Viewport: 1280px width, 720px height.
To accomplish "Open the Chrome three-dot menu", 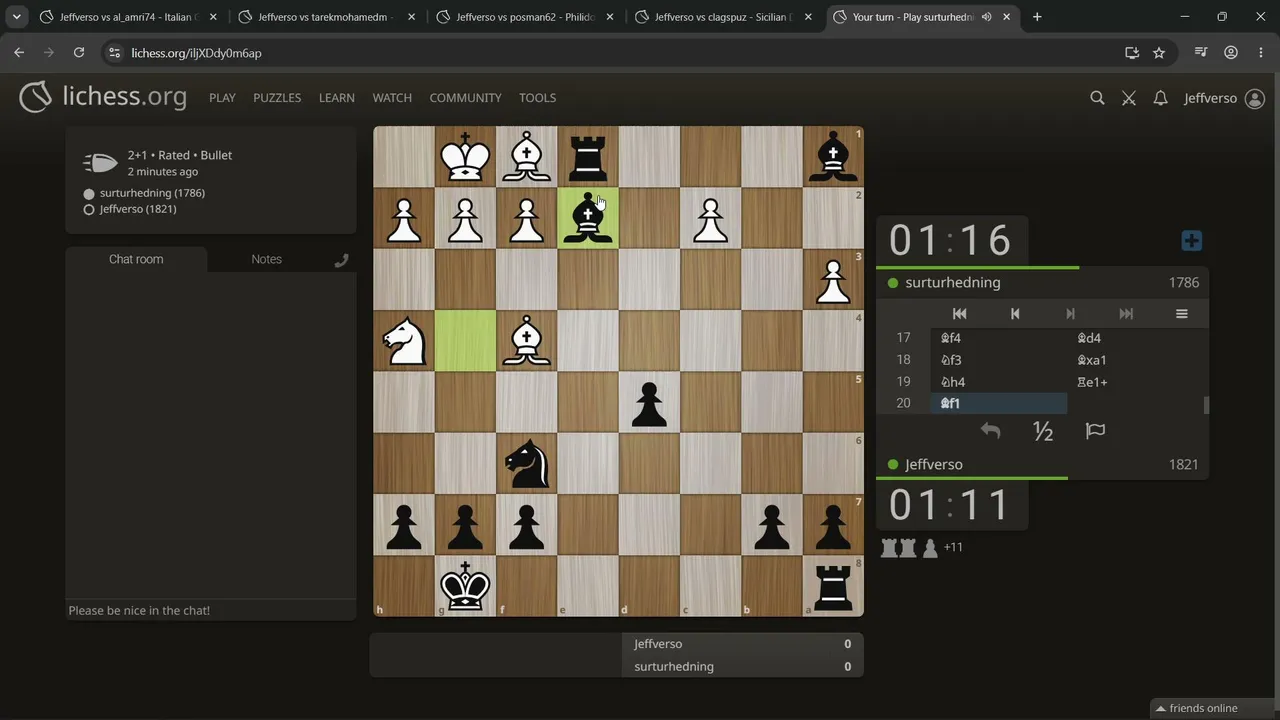I will 1260,53.
